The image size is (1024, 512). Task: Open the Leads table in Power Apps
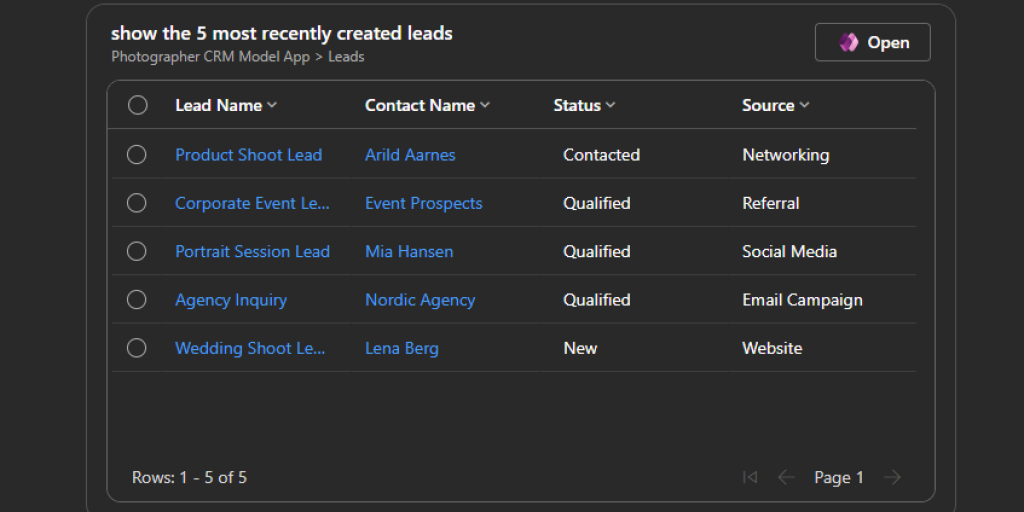point(872,42)
